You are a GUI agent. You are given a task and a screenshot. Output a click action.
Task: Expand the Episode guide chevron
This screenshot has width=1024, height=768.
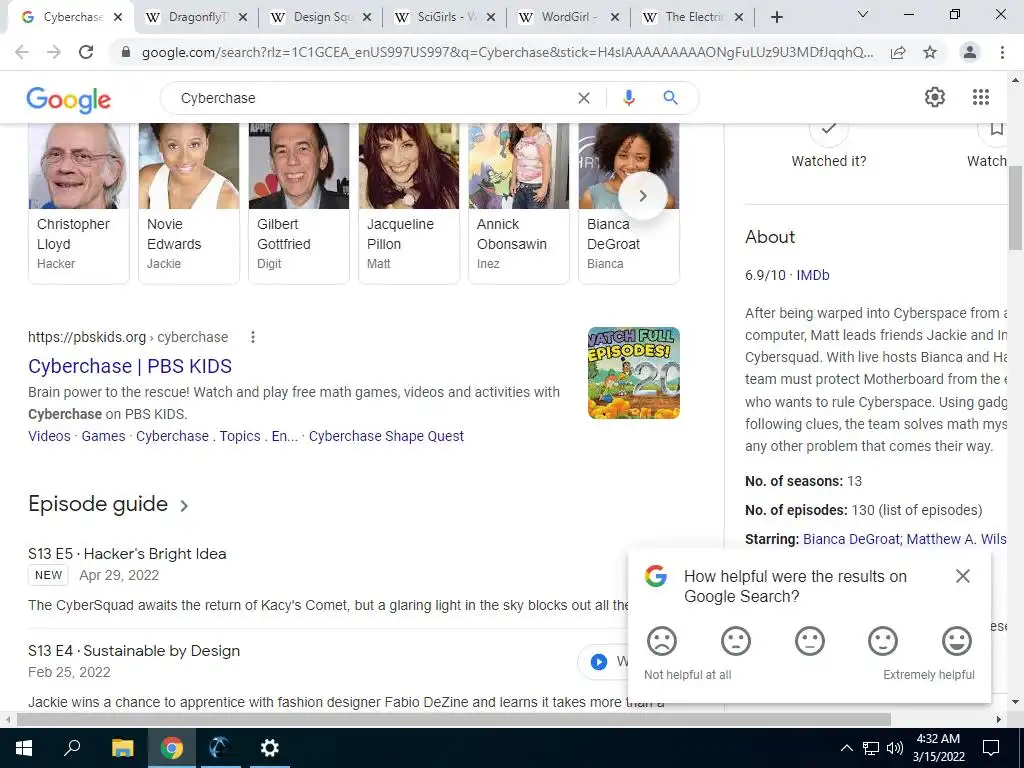tap(184, 505)
